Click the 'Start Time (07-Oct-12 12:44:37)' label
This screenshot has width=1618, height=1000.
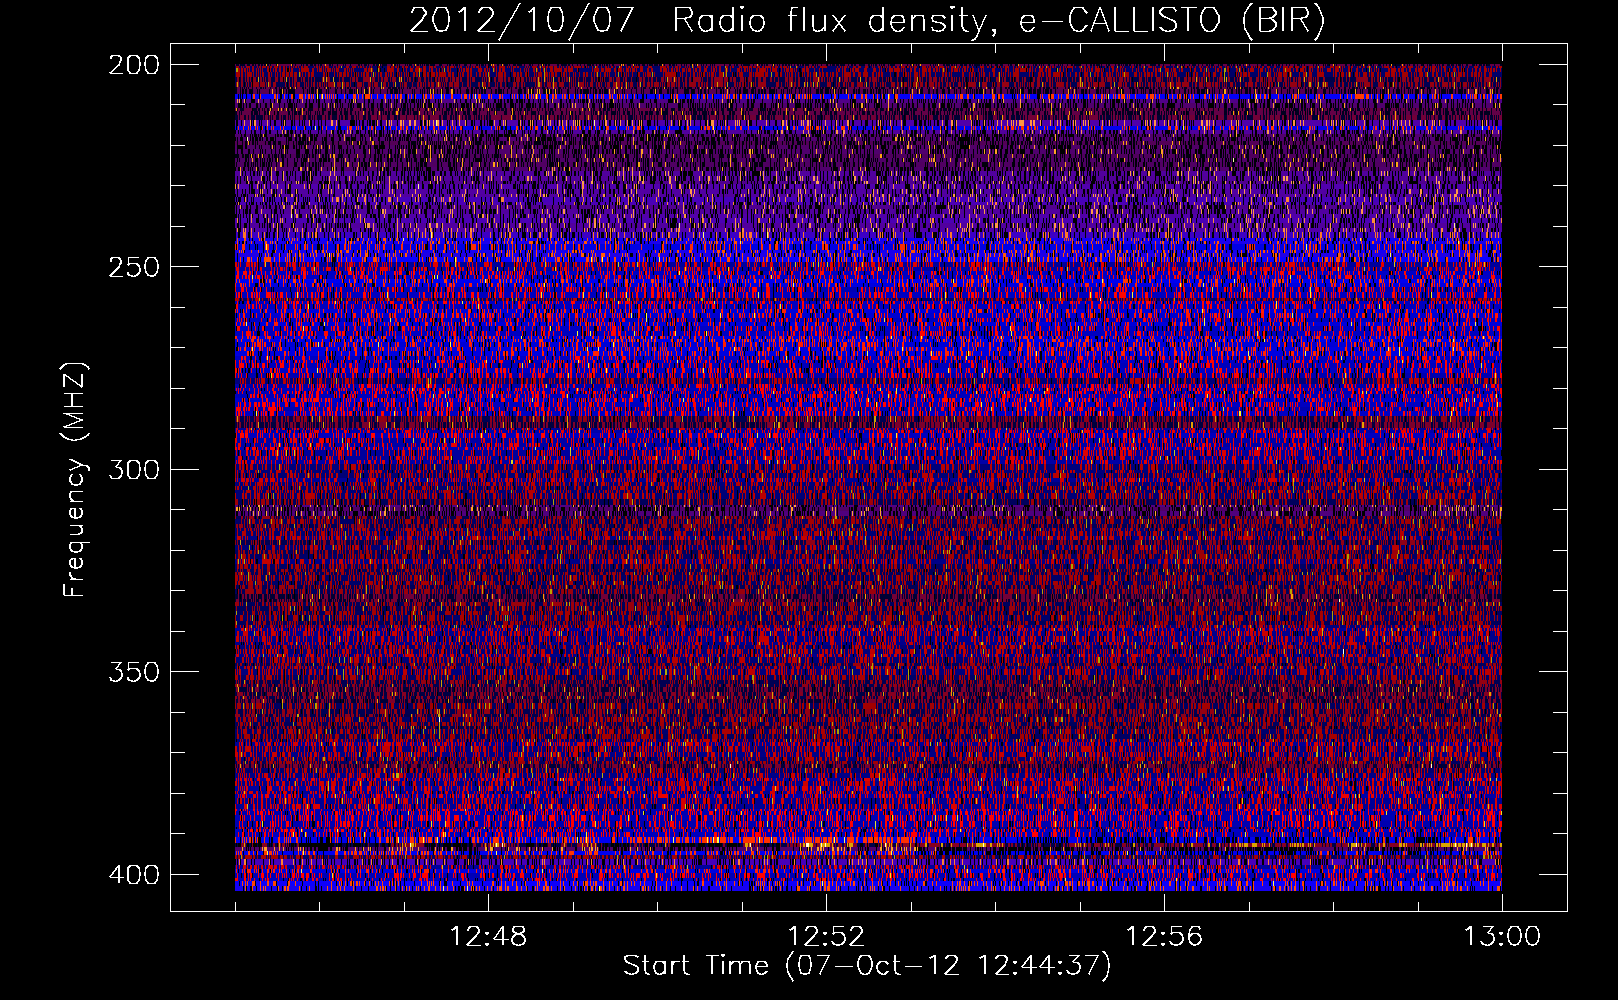tap(867, 966)
